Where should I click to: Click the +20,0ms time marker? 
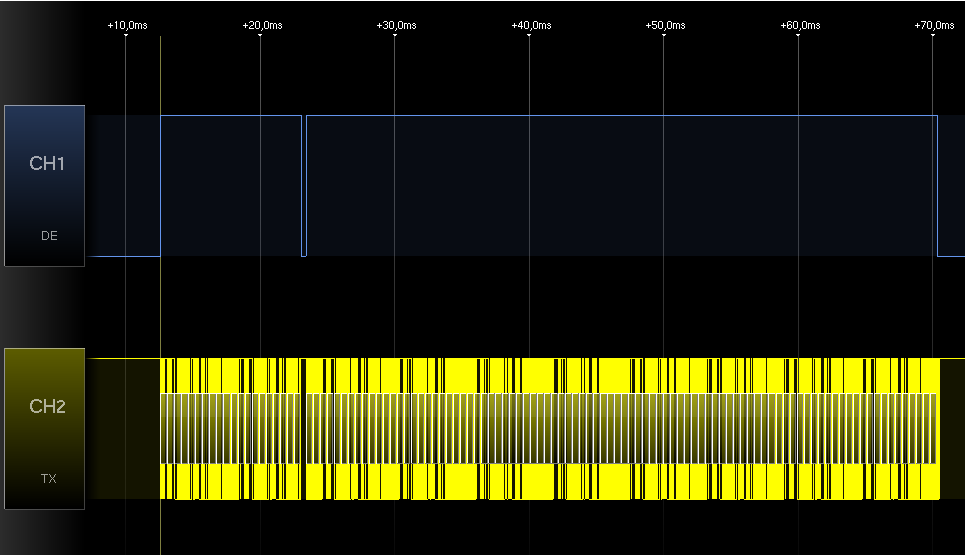[x=262, y=25]
